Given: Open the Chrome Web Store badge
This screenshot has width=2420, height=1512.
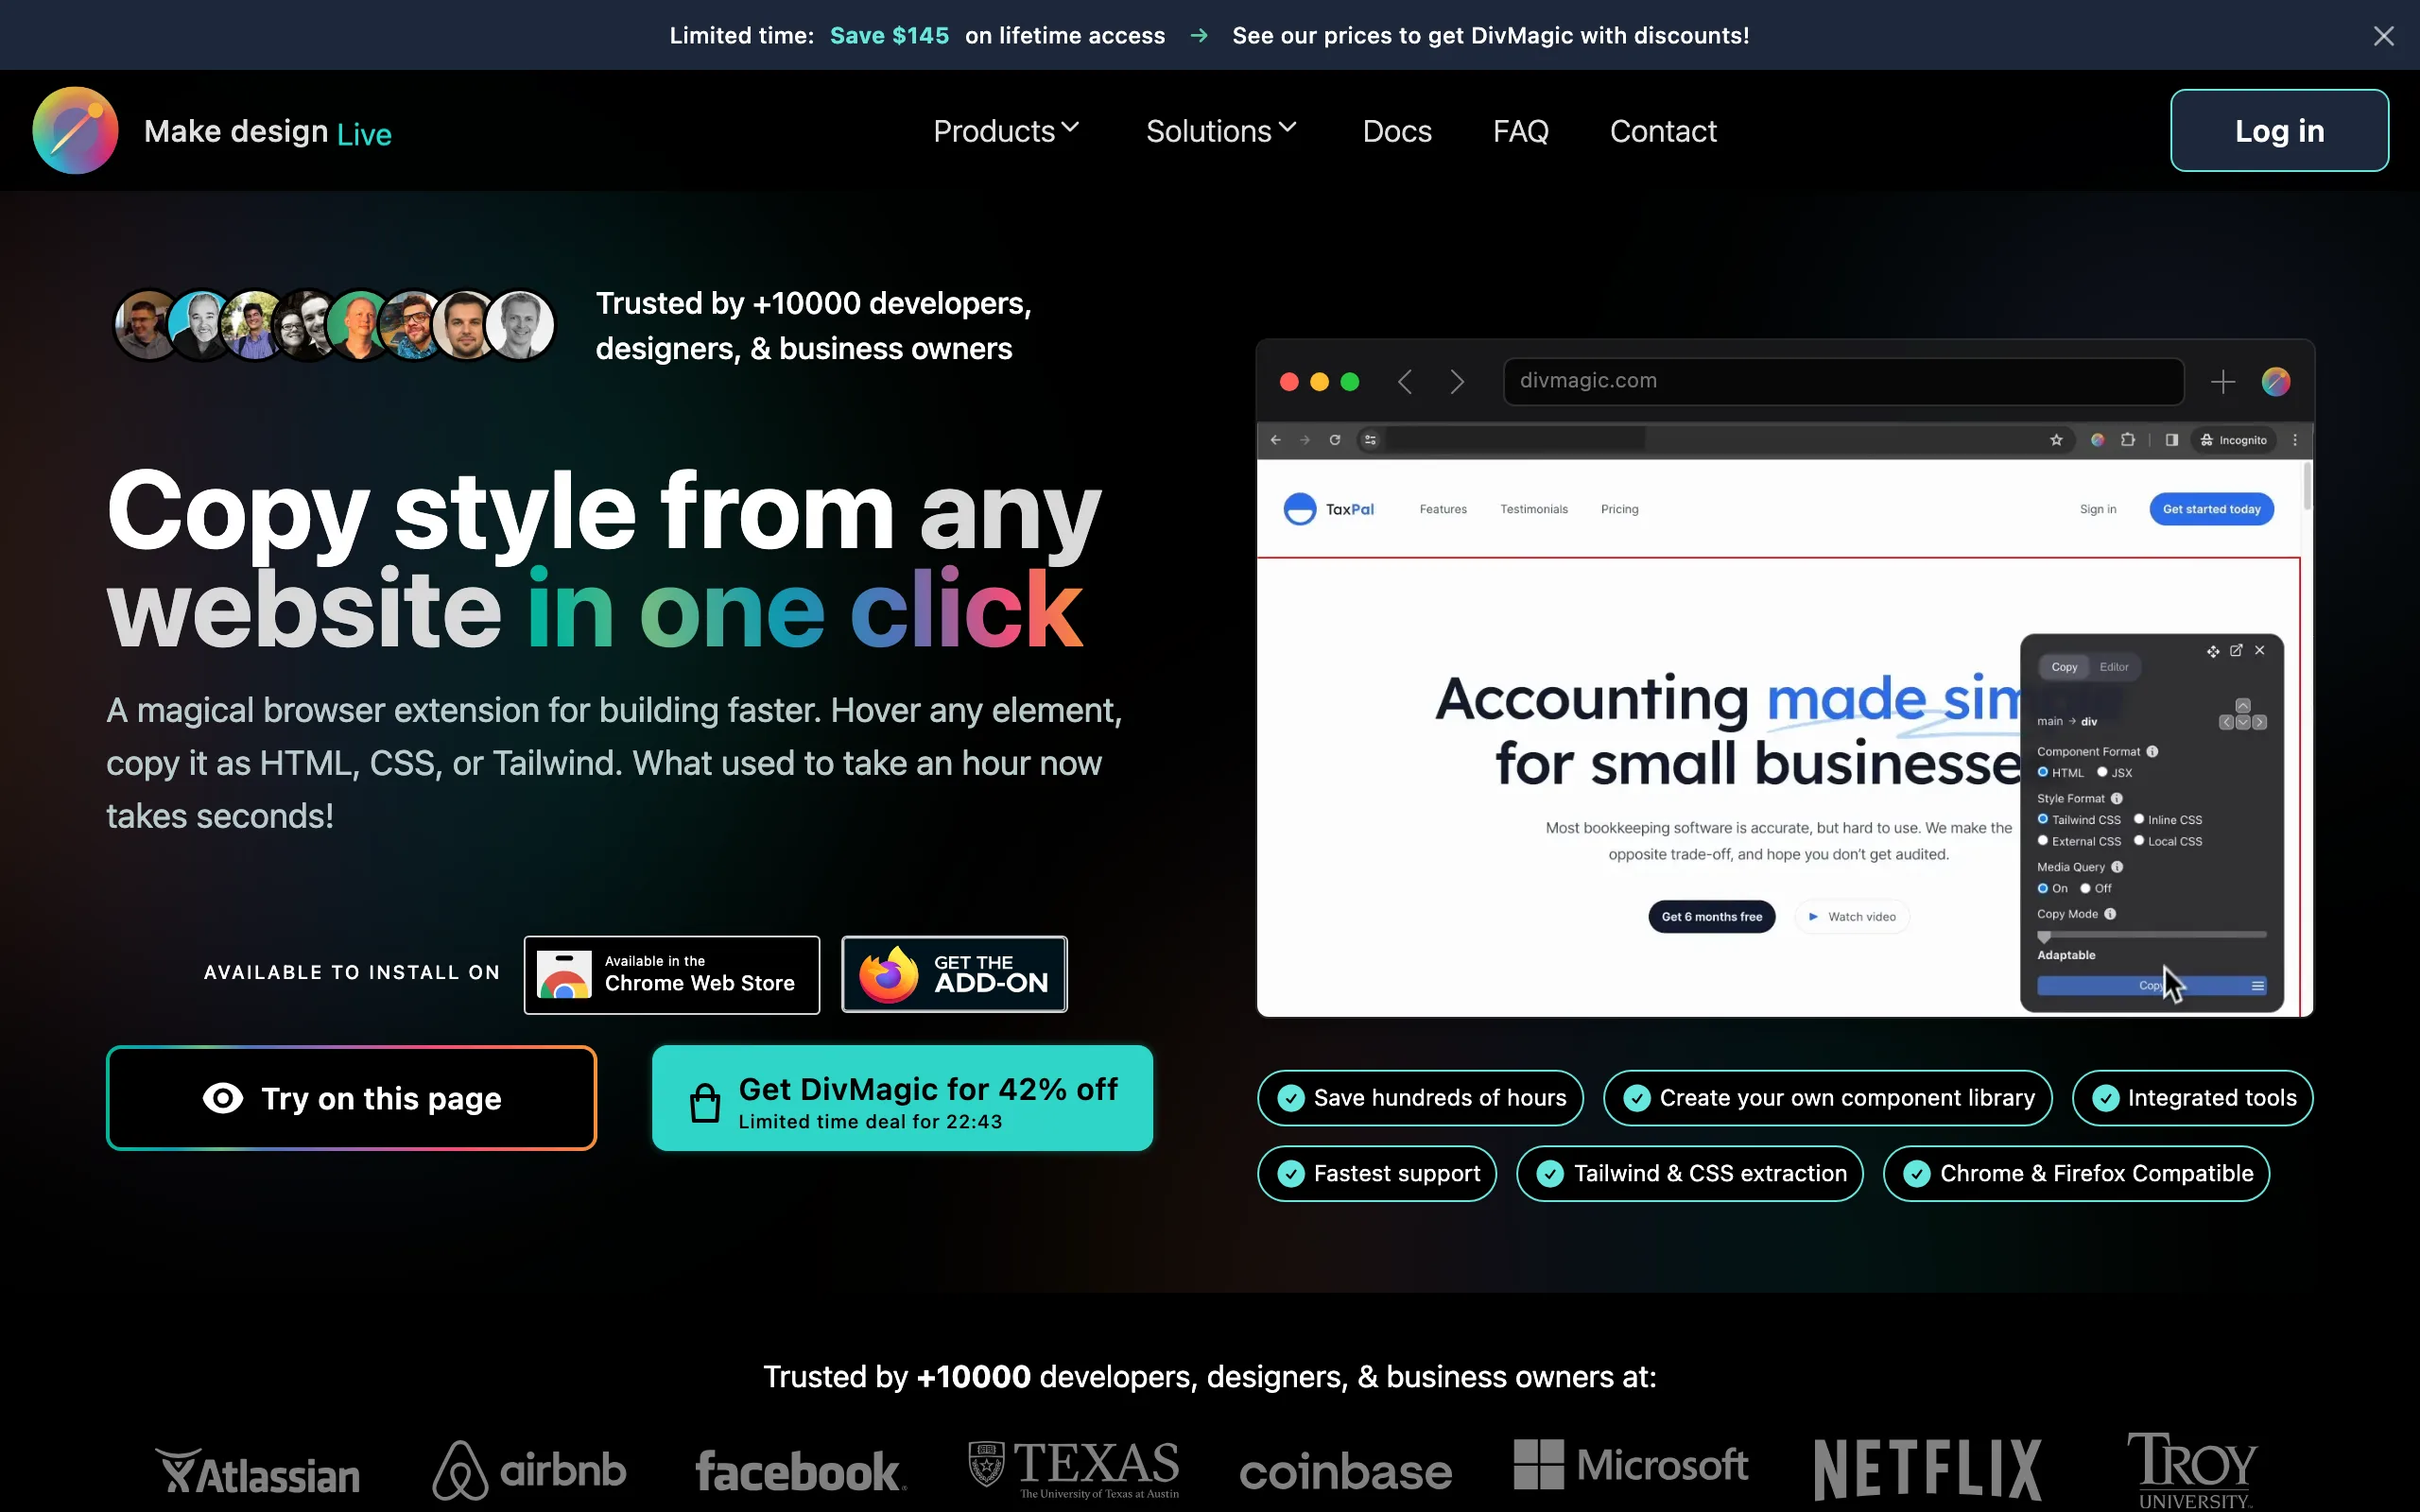Looking at the screenshot, I should coord(672,975).
